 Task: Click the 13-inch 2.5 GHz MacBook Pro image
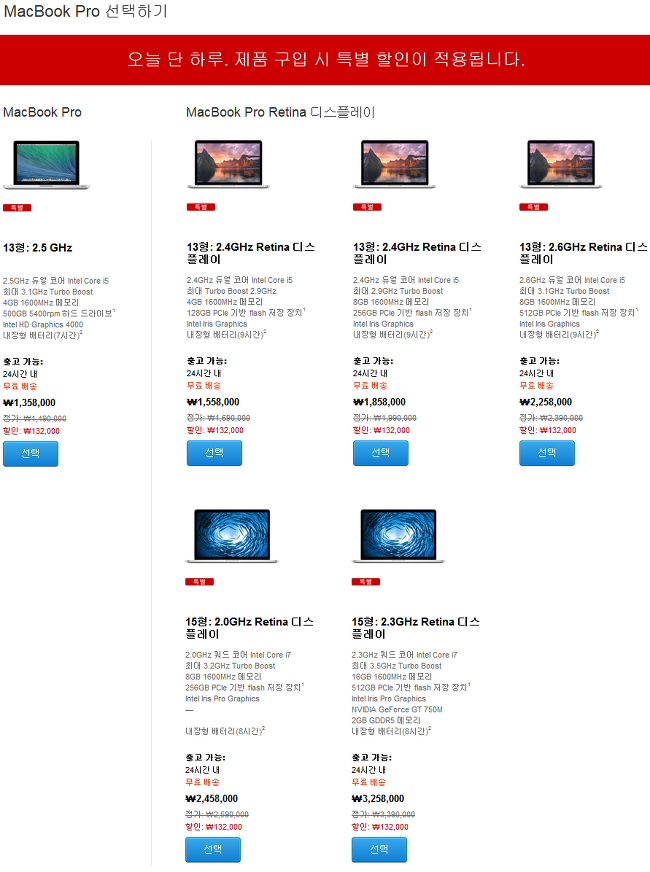(46, 165)
